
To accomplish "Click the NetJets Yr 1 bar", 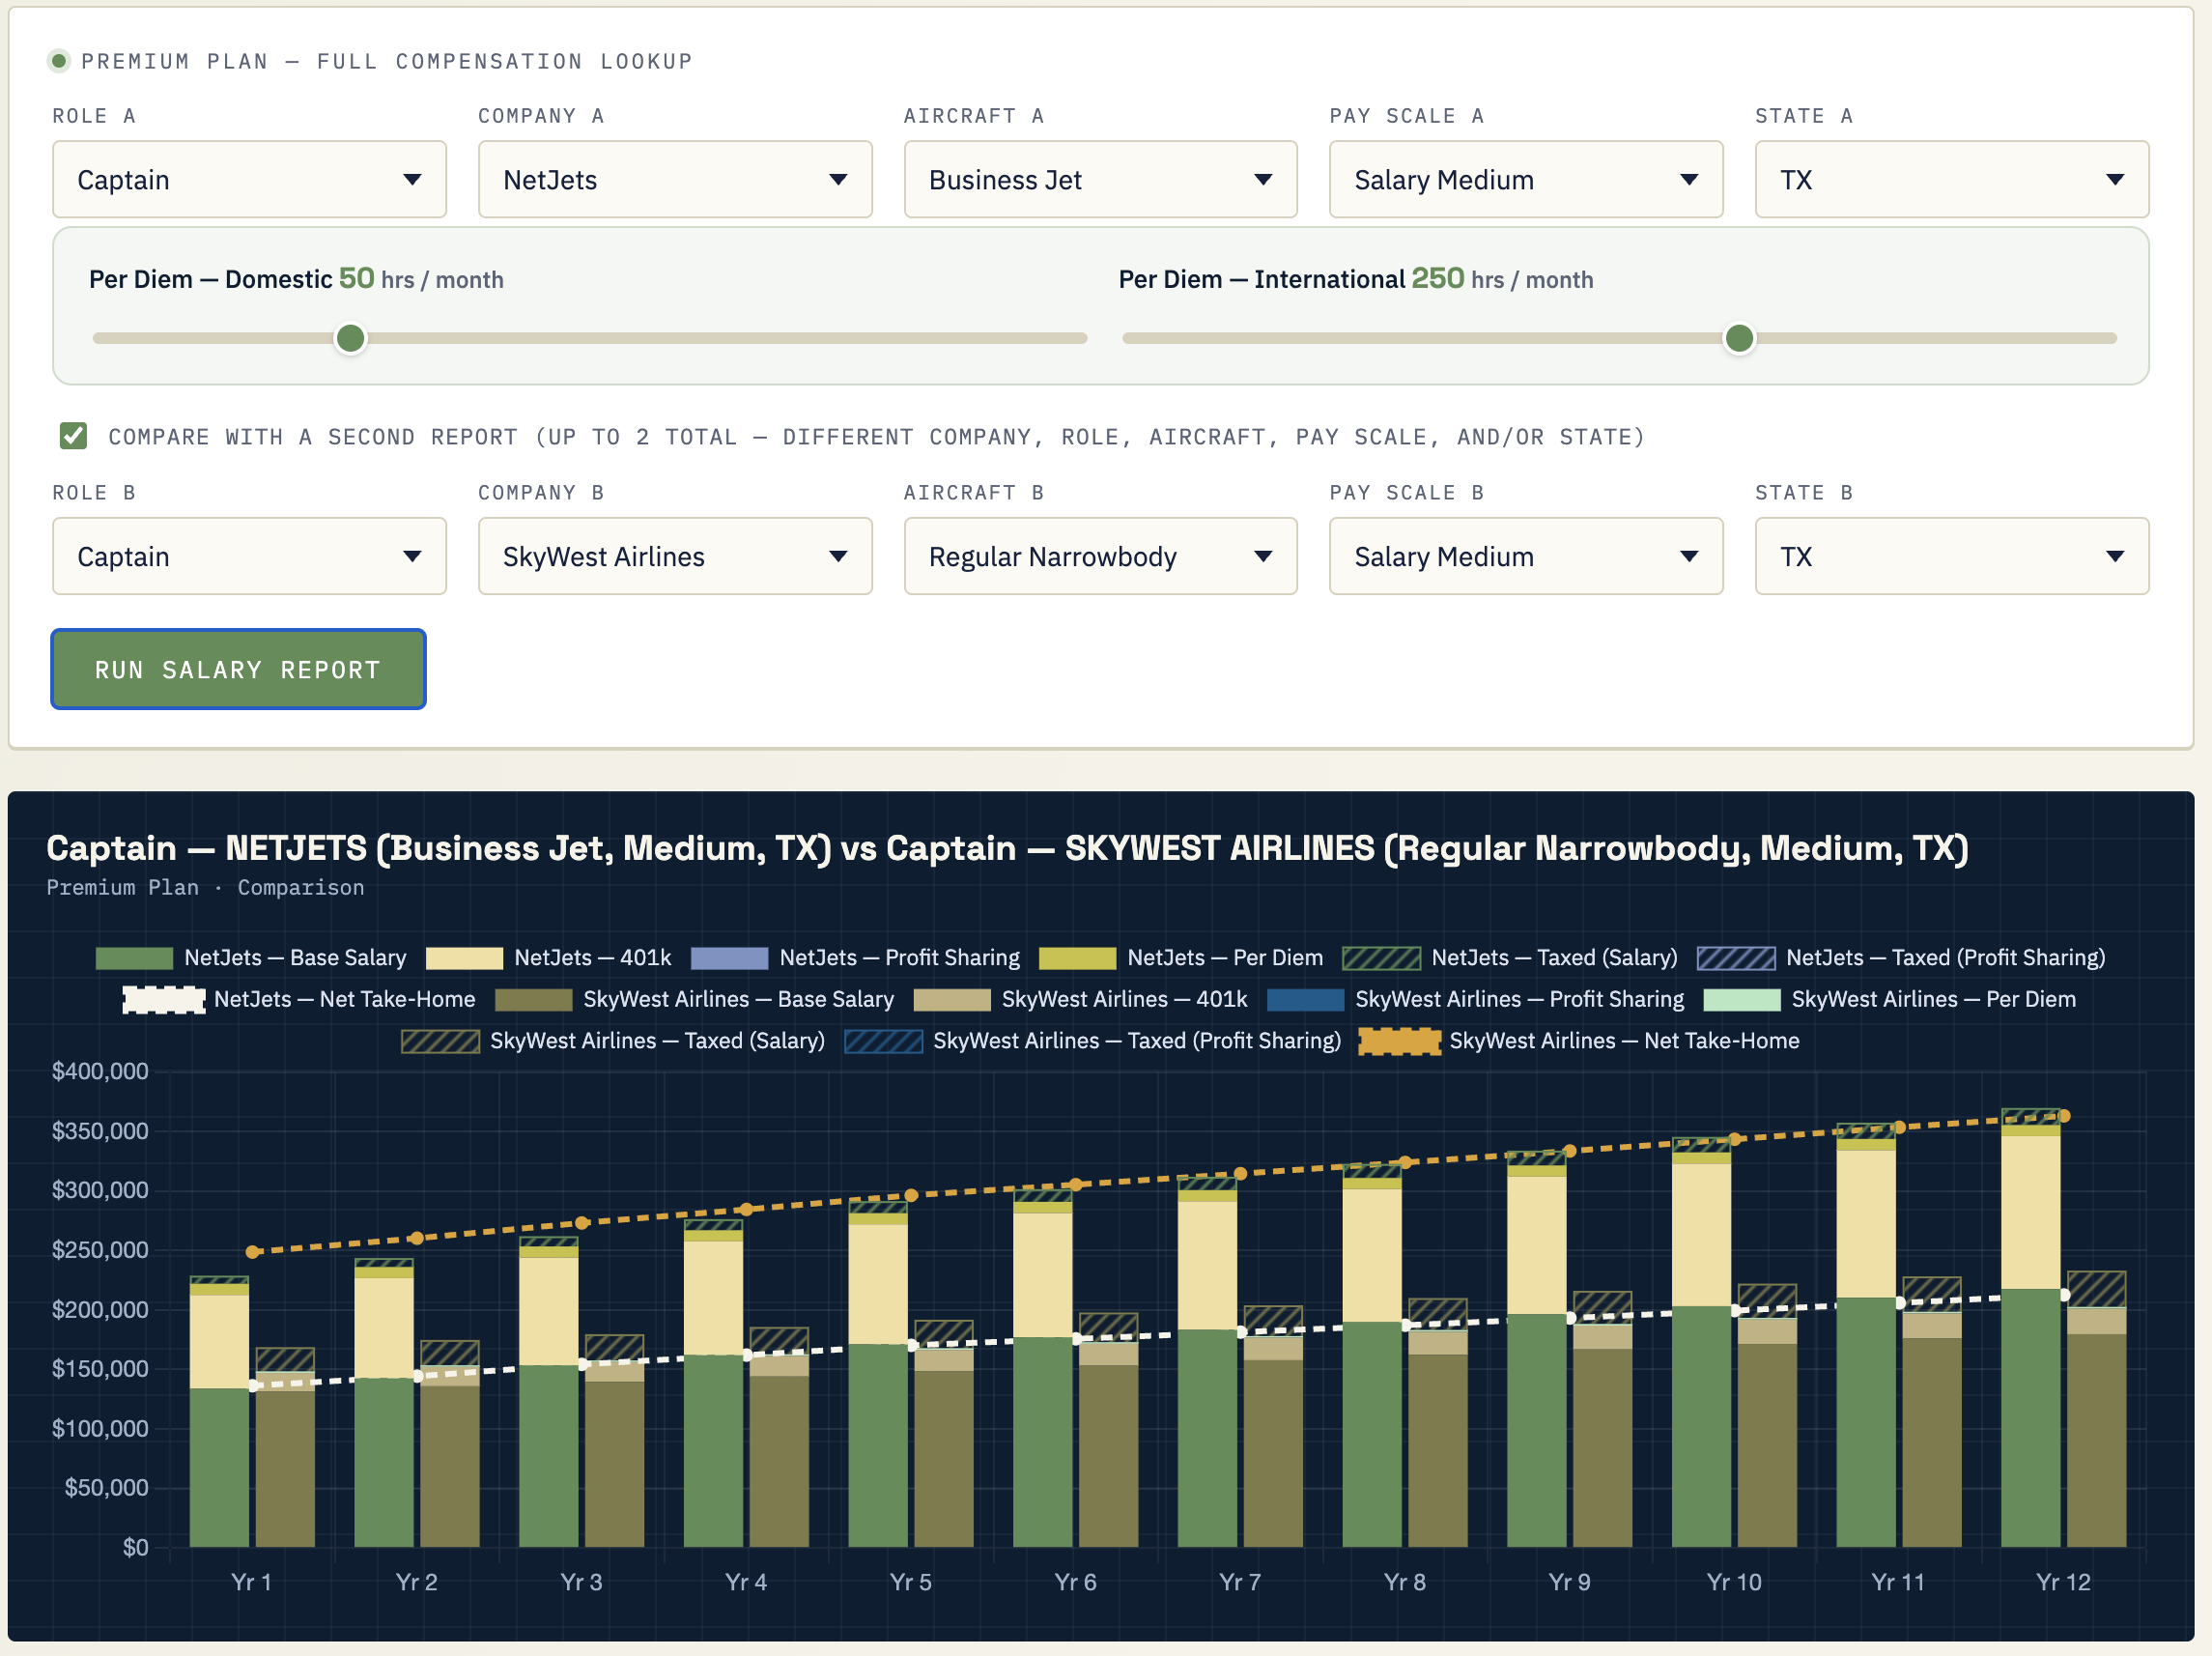I will [x=219, y=1412].
